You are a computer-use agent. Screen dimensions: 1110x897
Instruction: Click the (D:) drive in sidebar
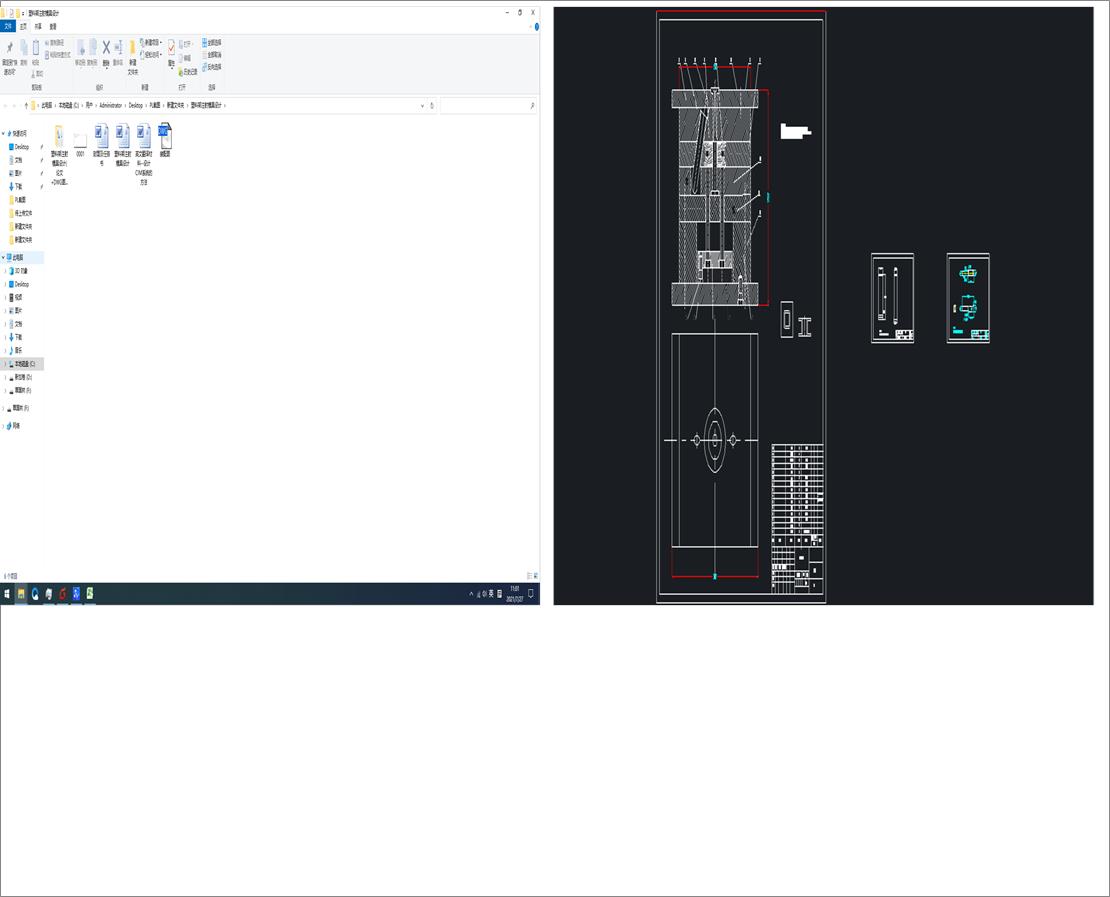coord(23,377)
